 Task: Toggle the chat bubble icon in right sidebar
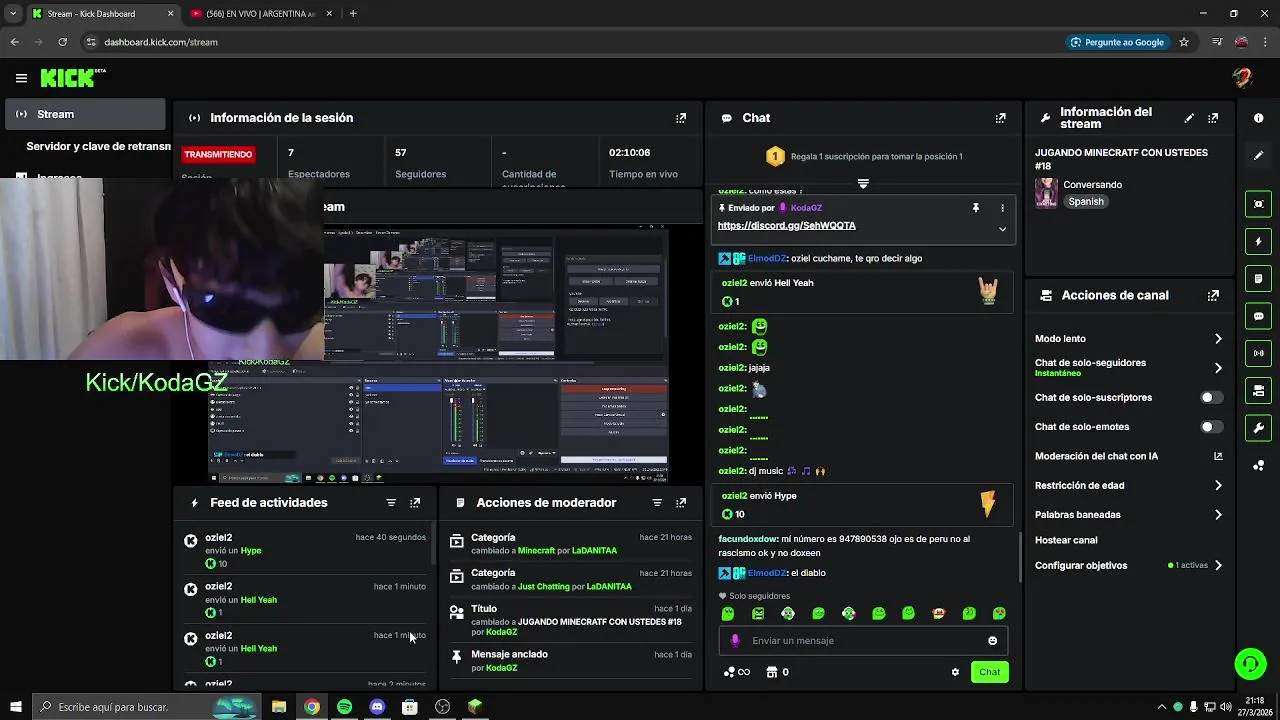1258,316
